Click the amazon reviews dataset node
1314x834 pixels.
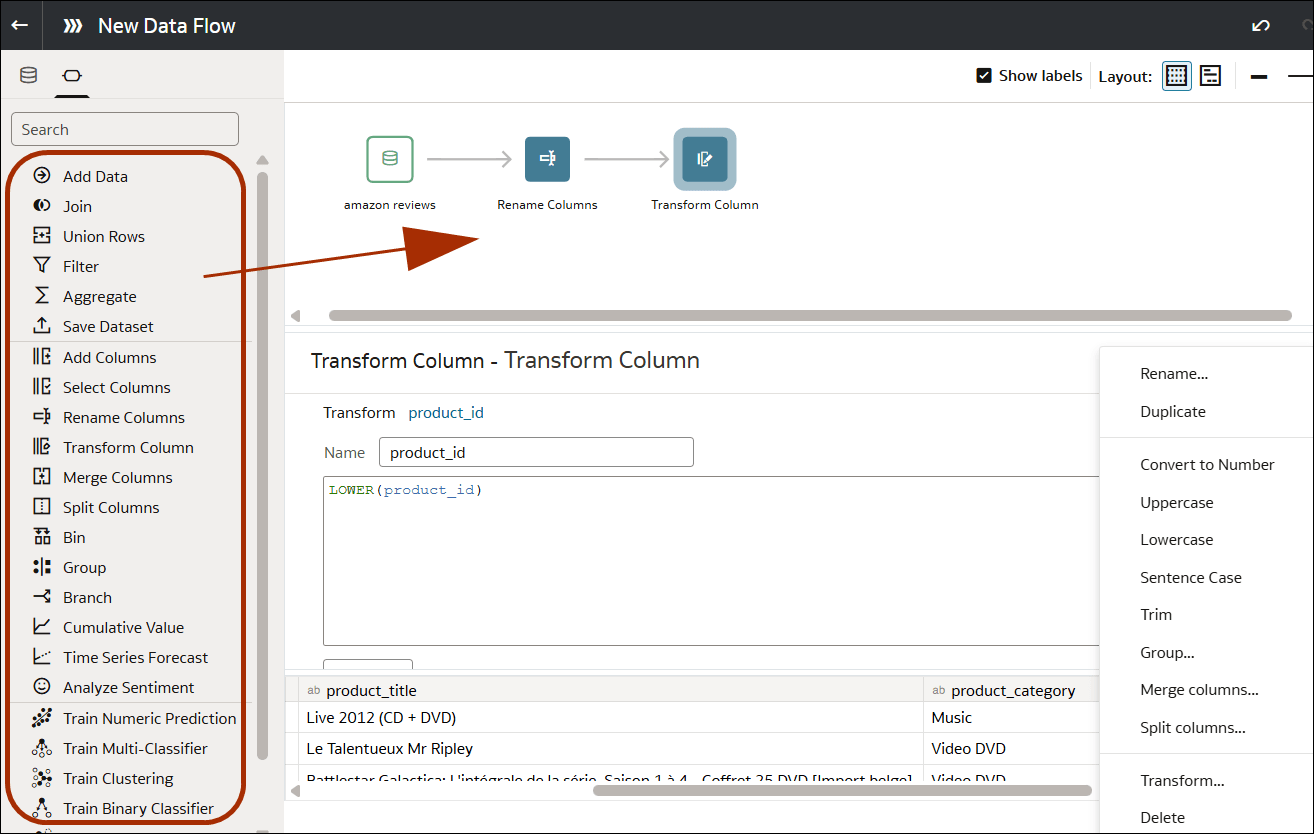389,159
